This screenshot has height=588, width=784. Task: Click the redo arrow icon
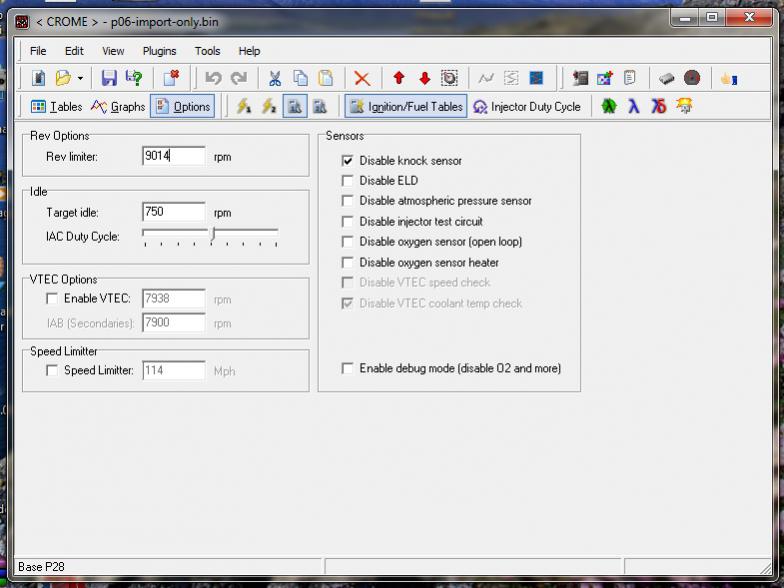pyautogui.click(x=238, y=78)
